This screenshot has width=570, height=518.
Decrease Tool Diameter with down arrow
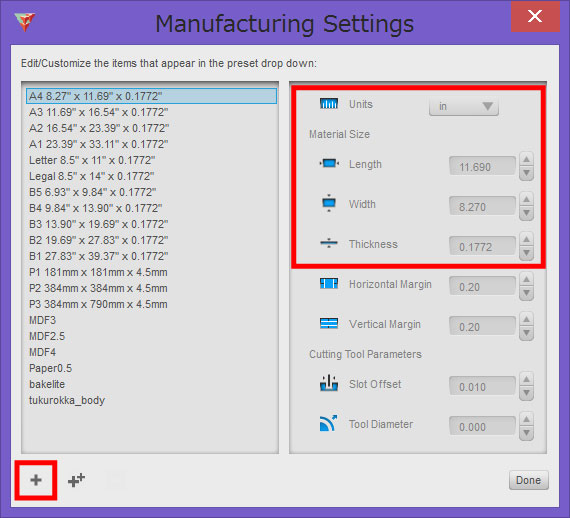pyautogui.click(x=526, y=433)
